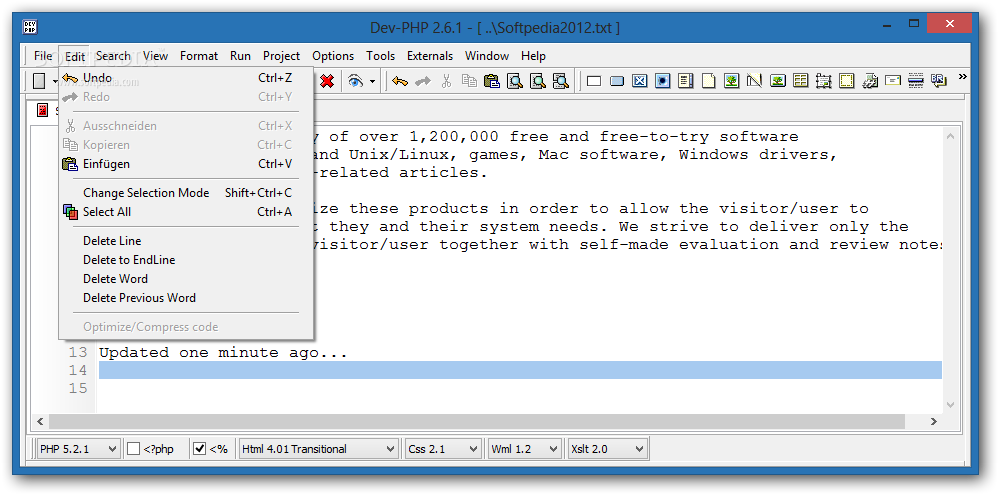Click line number 15 in the gutter
999x495 pixels.
click(x=78, y=388)
